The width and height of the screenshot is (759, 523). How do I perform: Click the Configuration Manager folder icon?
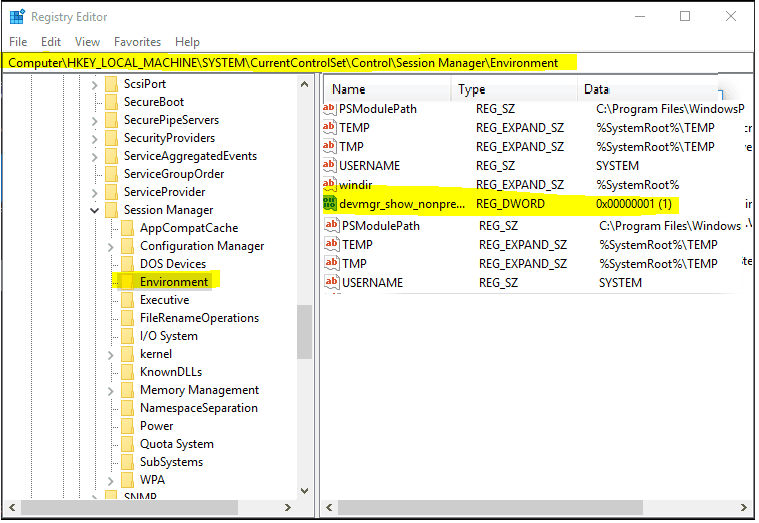(x=127, y=246)
